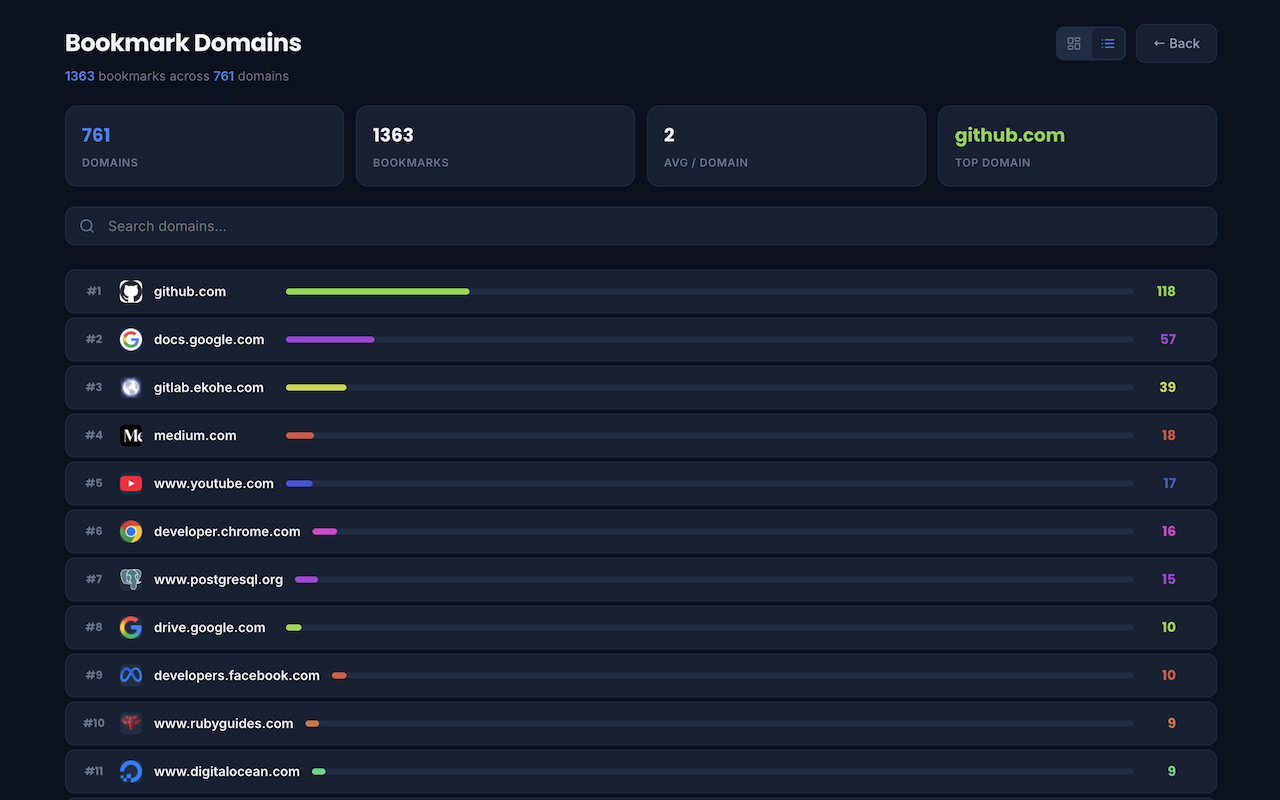Select developers.facebook.com domain name
Image resolution: width=1280 pixels, height=800 pixels.
[237, 675]
